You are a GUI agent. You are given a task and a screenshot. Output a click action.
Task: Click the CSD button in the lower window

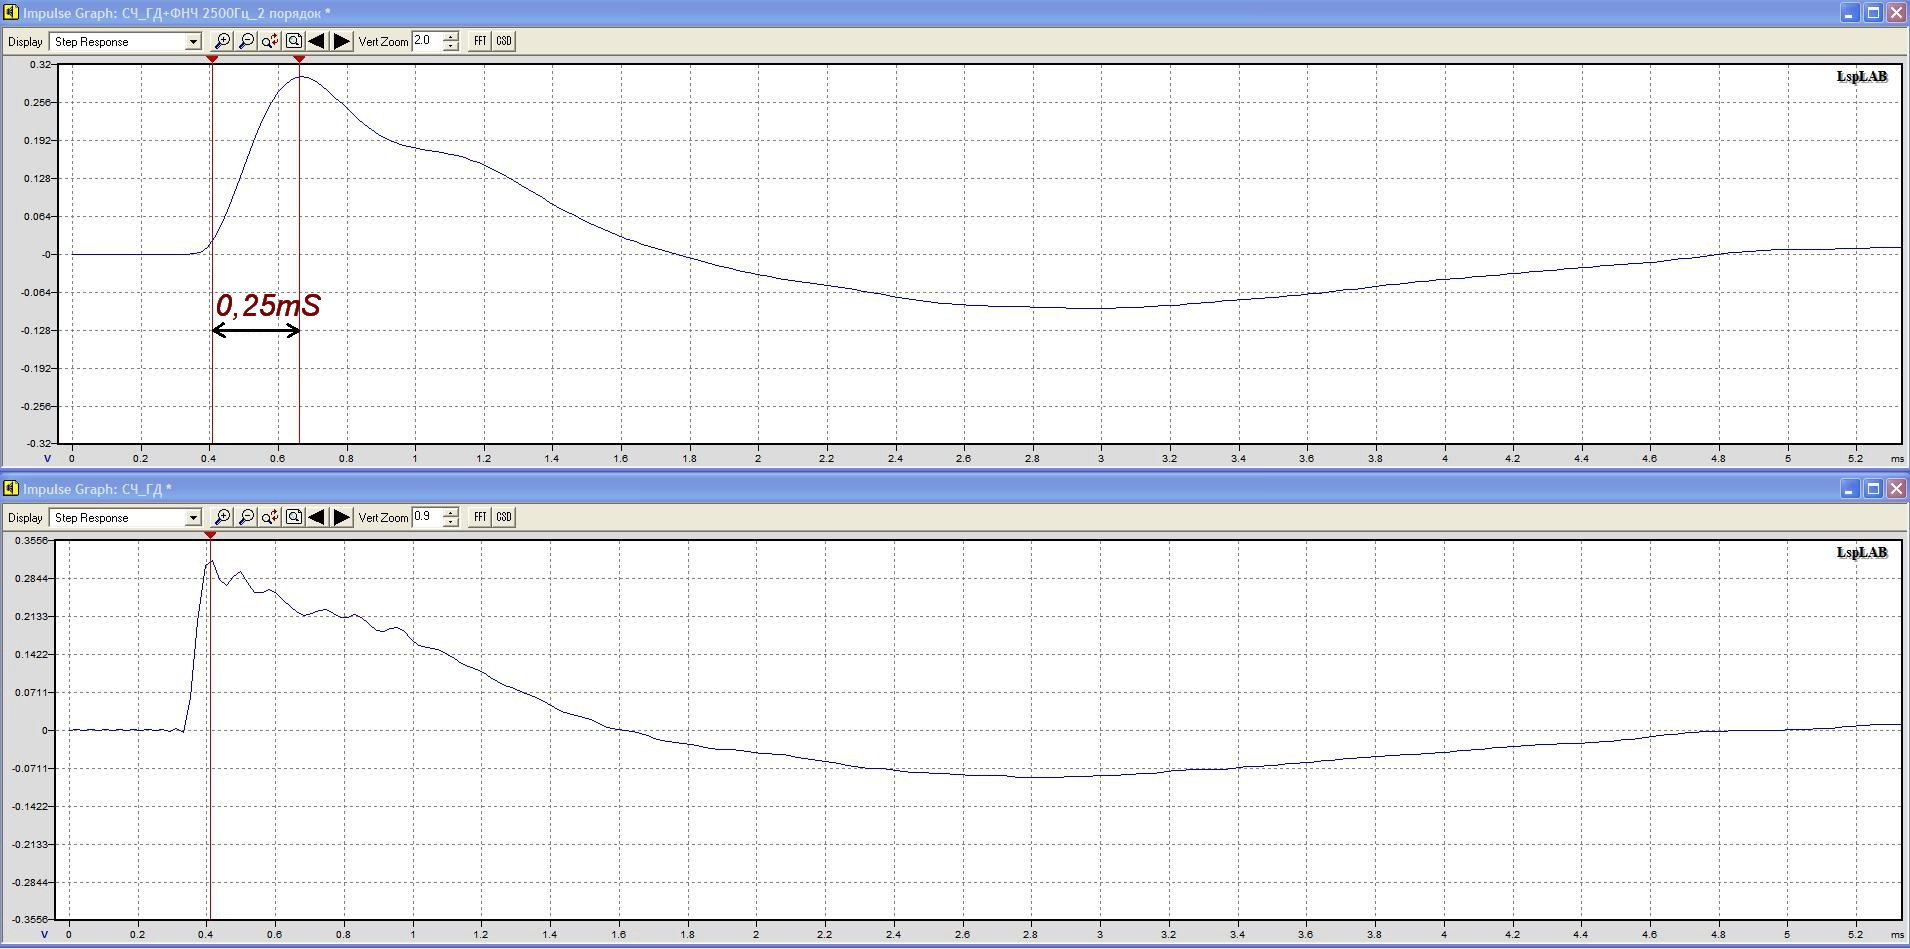point(504,517)
